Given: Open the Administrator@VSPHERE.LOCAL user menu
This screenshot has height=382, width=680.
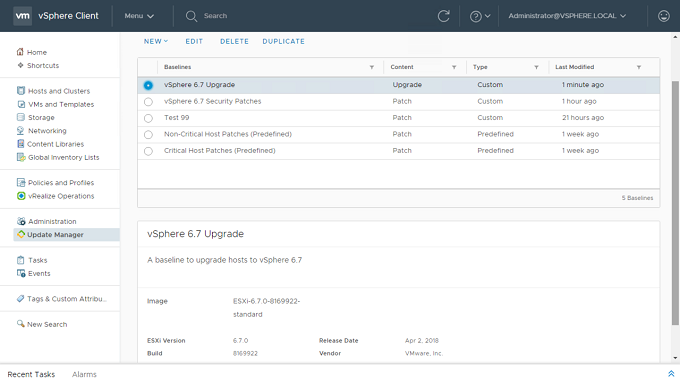Looking at the screenshot, I should click(567, 16).
